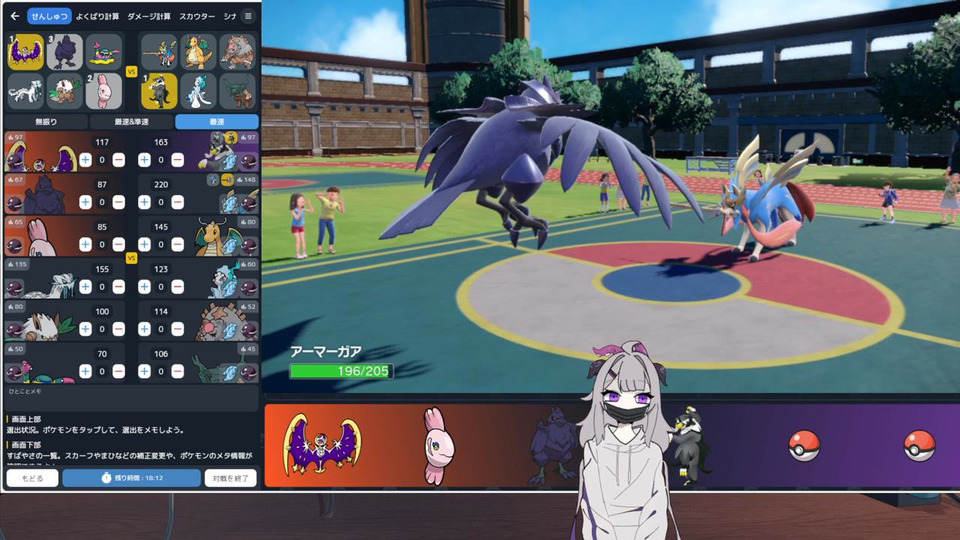Click the yellow VS badge between team grids
Screen dimensions: 960x540
[x=131, y=72]
